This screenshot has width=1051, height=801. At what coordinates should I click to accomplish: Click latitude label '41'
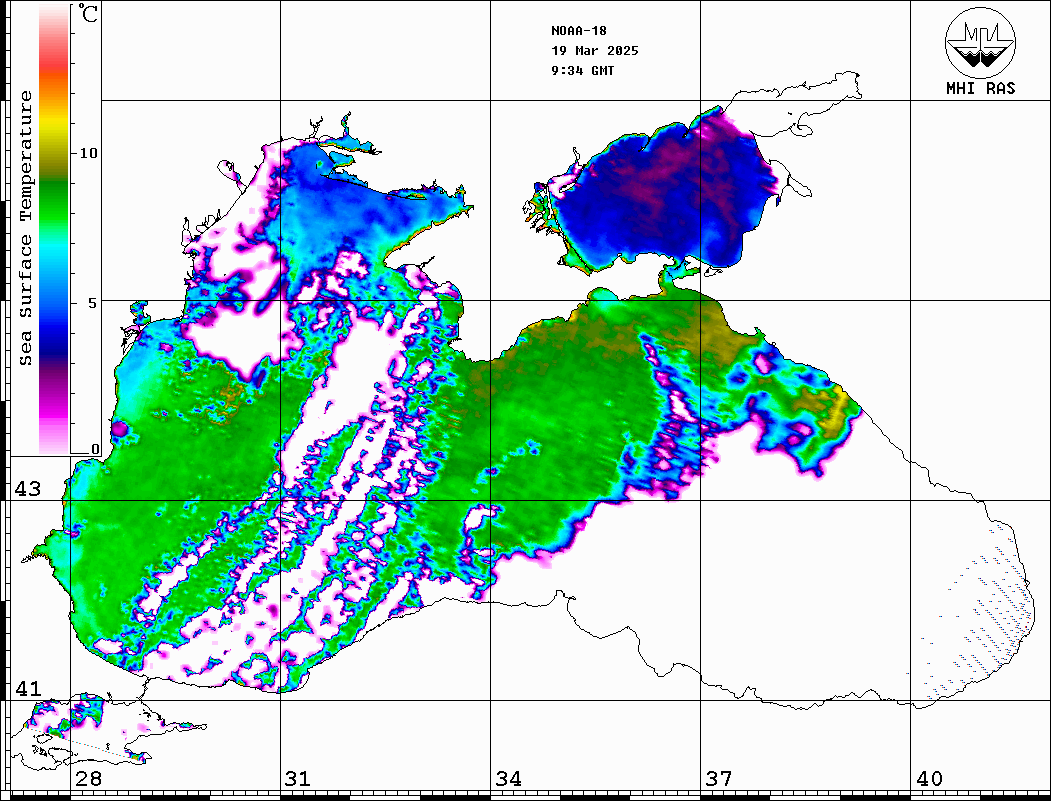tap(28, 689)
